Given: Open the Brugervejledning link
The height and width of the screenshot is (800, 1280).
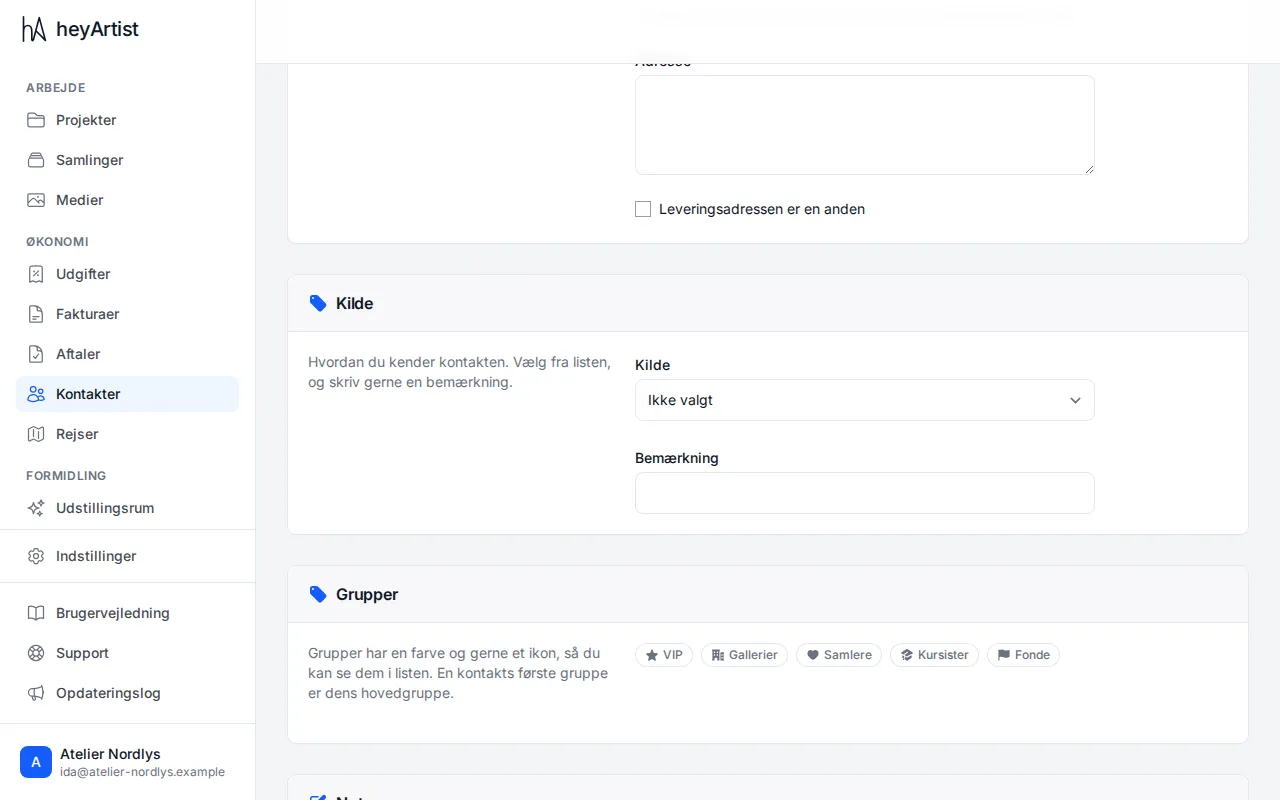Looking at the screenshot, I should [128, 613].
